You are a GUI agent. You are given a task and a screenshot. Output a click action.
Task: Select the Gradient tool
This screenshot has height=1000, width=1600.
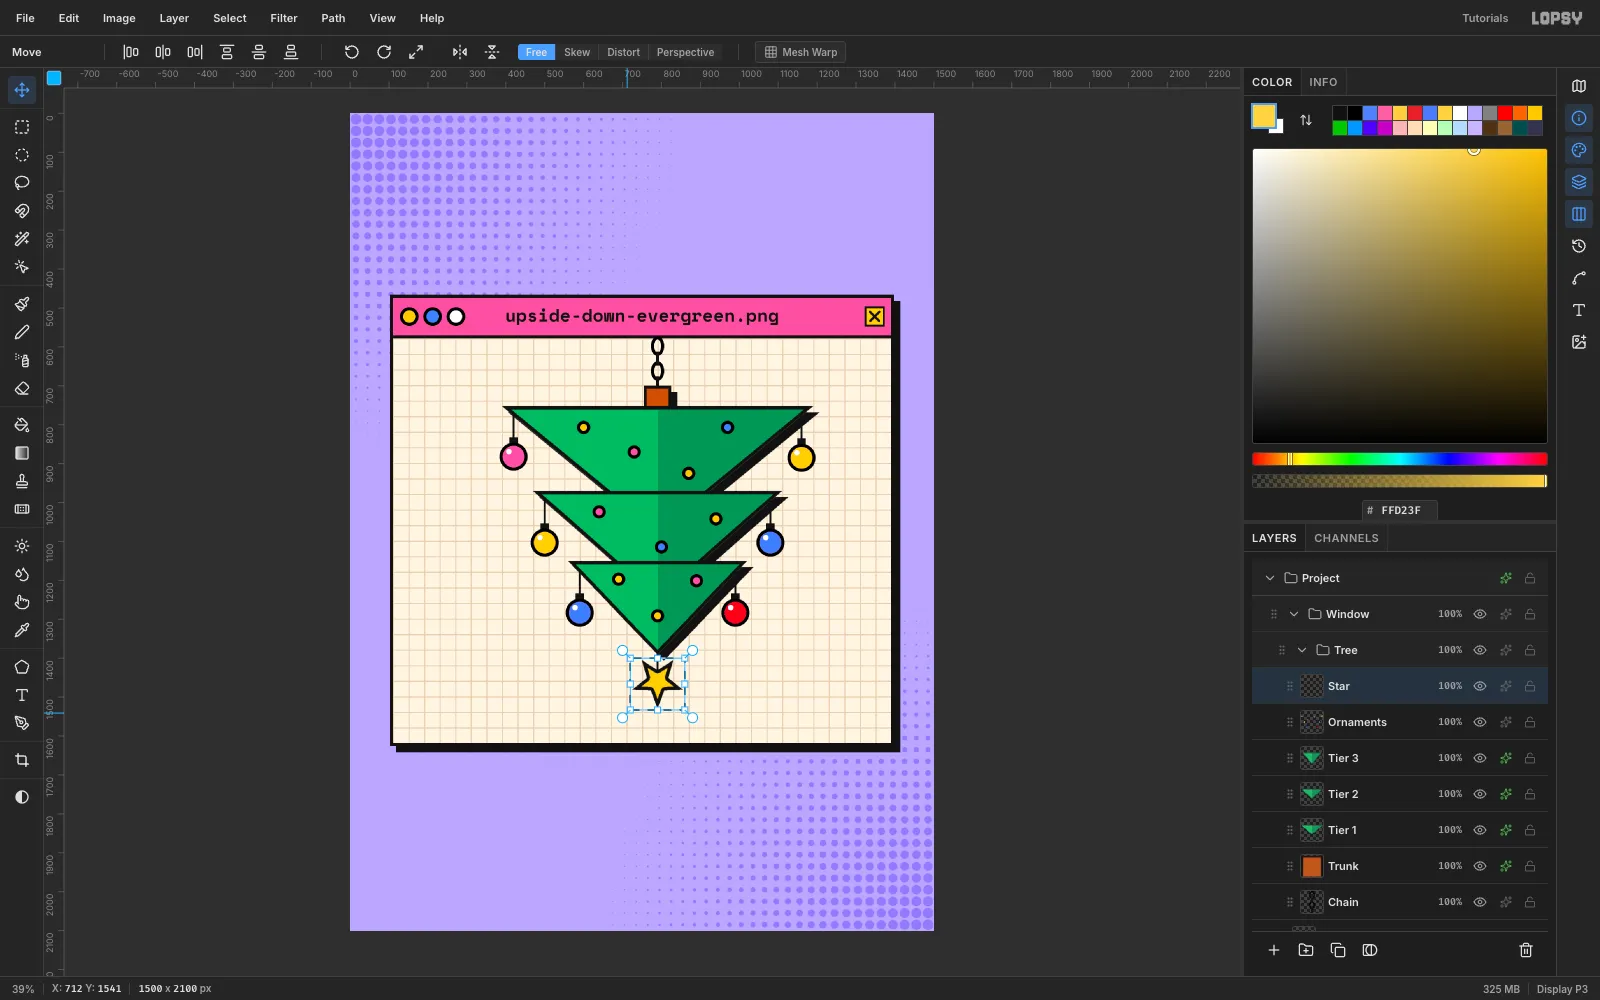22,453
